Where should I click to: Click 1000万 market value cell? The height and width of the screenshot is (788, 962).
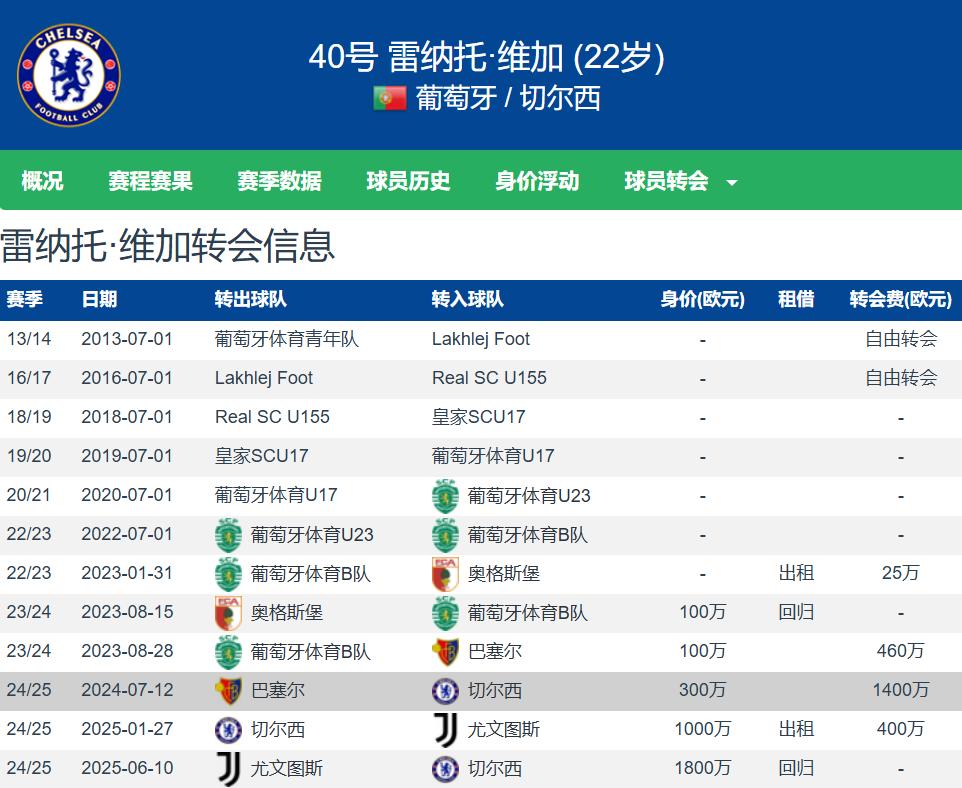[702, 729]
